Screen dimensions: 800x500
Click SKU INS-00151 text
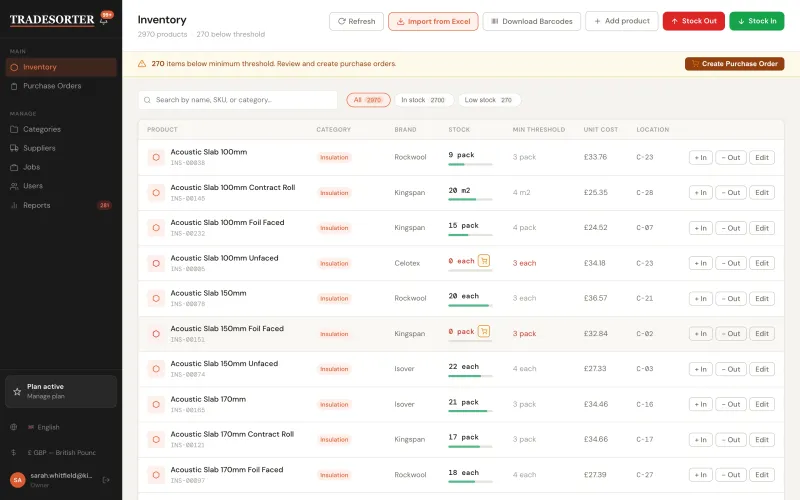click(188, 340)
